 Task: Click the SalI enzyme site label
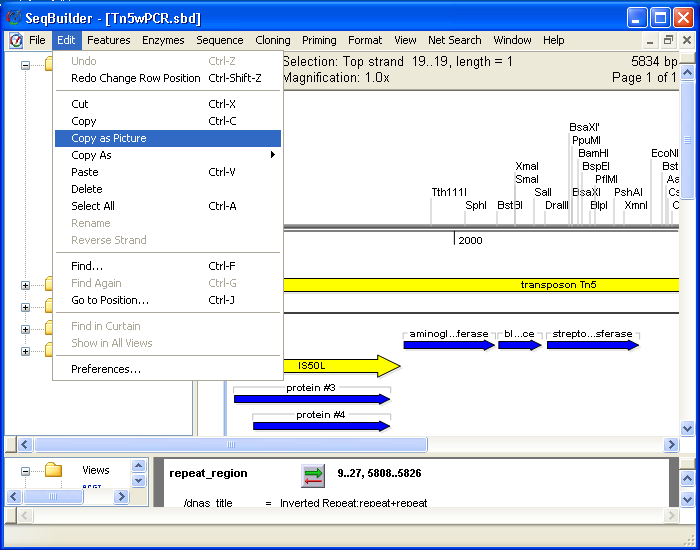point(543,192)
